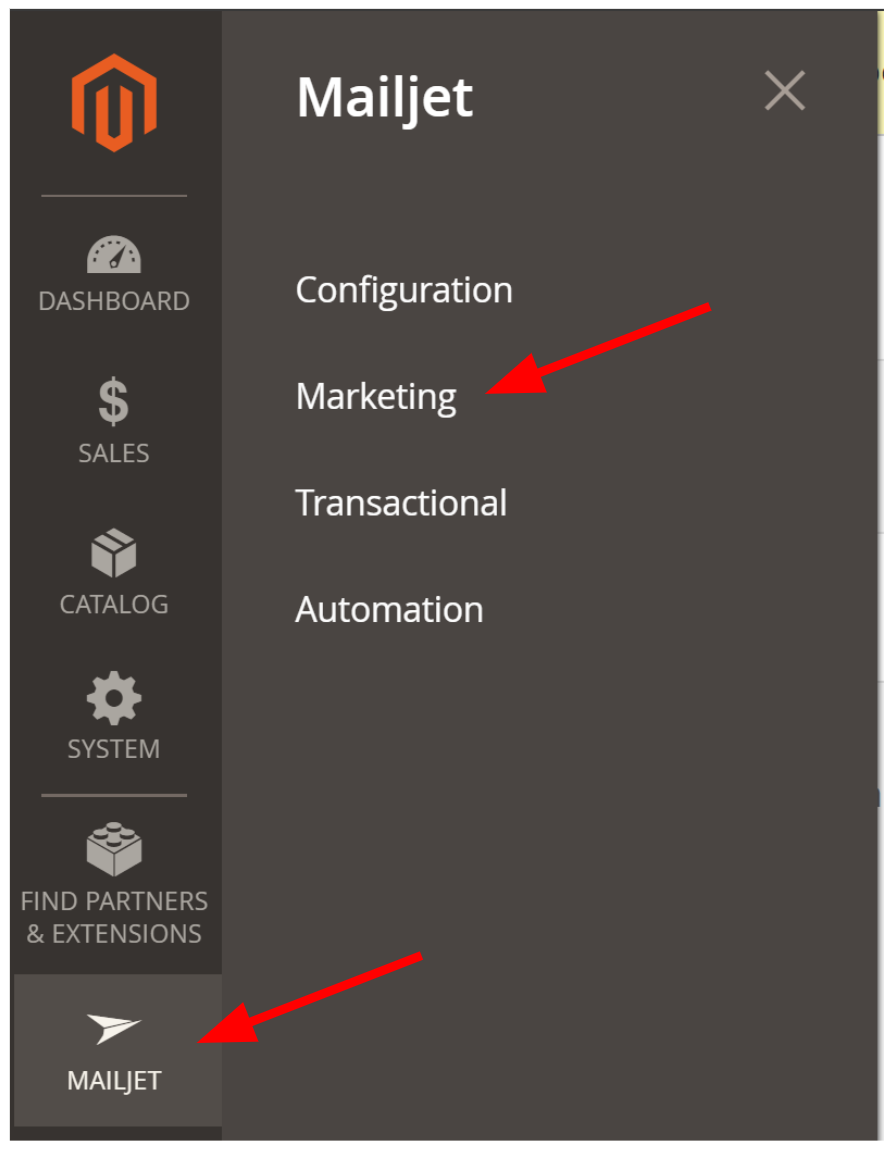Select the CATALOG label in the sidebar
Screen dimensions: 890x1151
coord(114,604)
